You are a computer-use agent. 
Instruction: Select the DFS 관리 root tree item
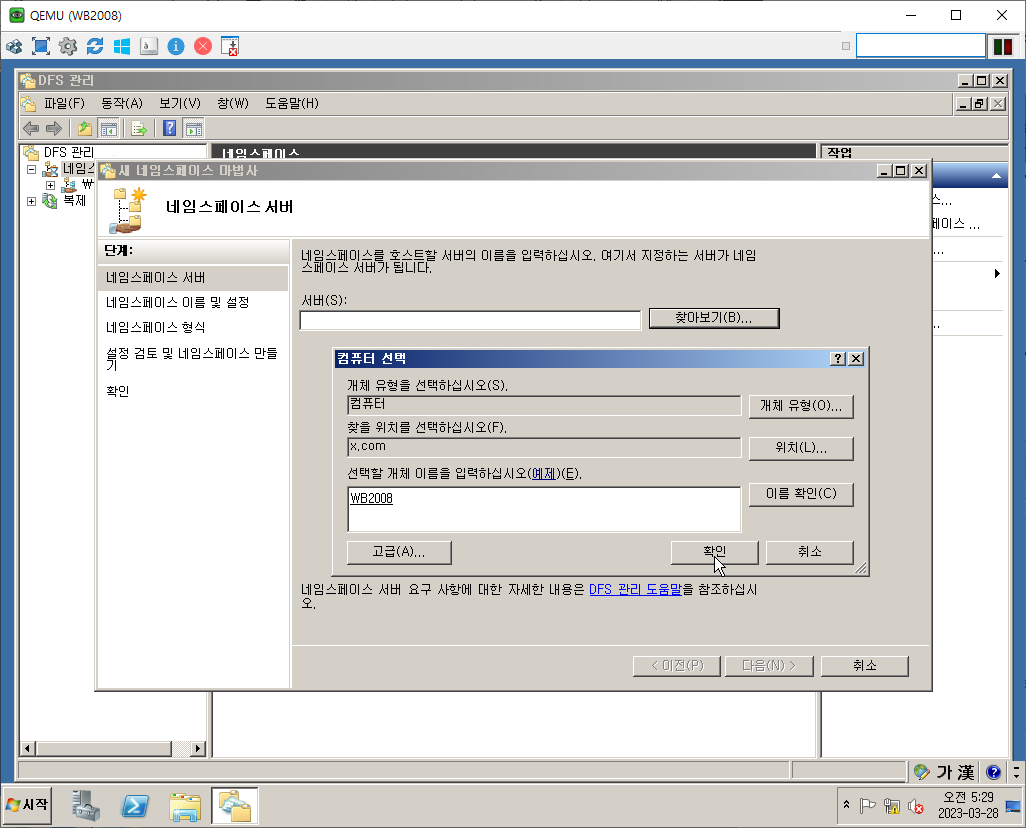point(69,153)
